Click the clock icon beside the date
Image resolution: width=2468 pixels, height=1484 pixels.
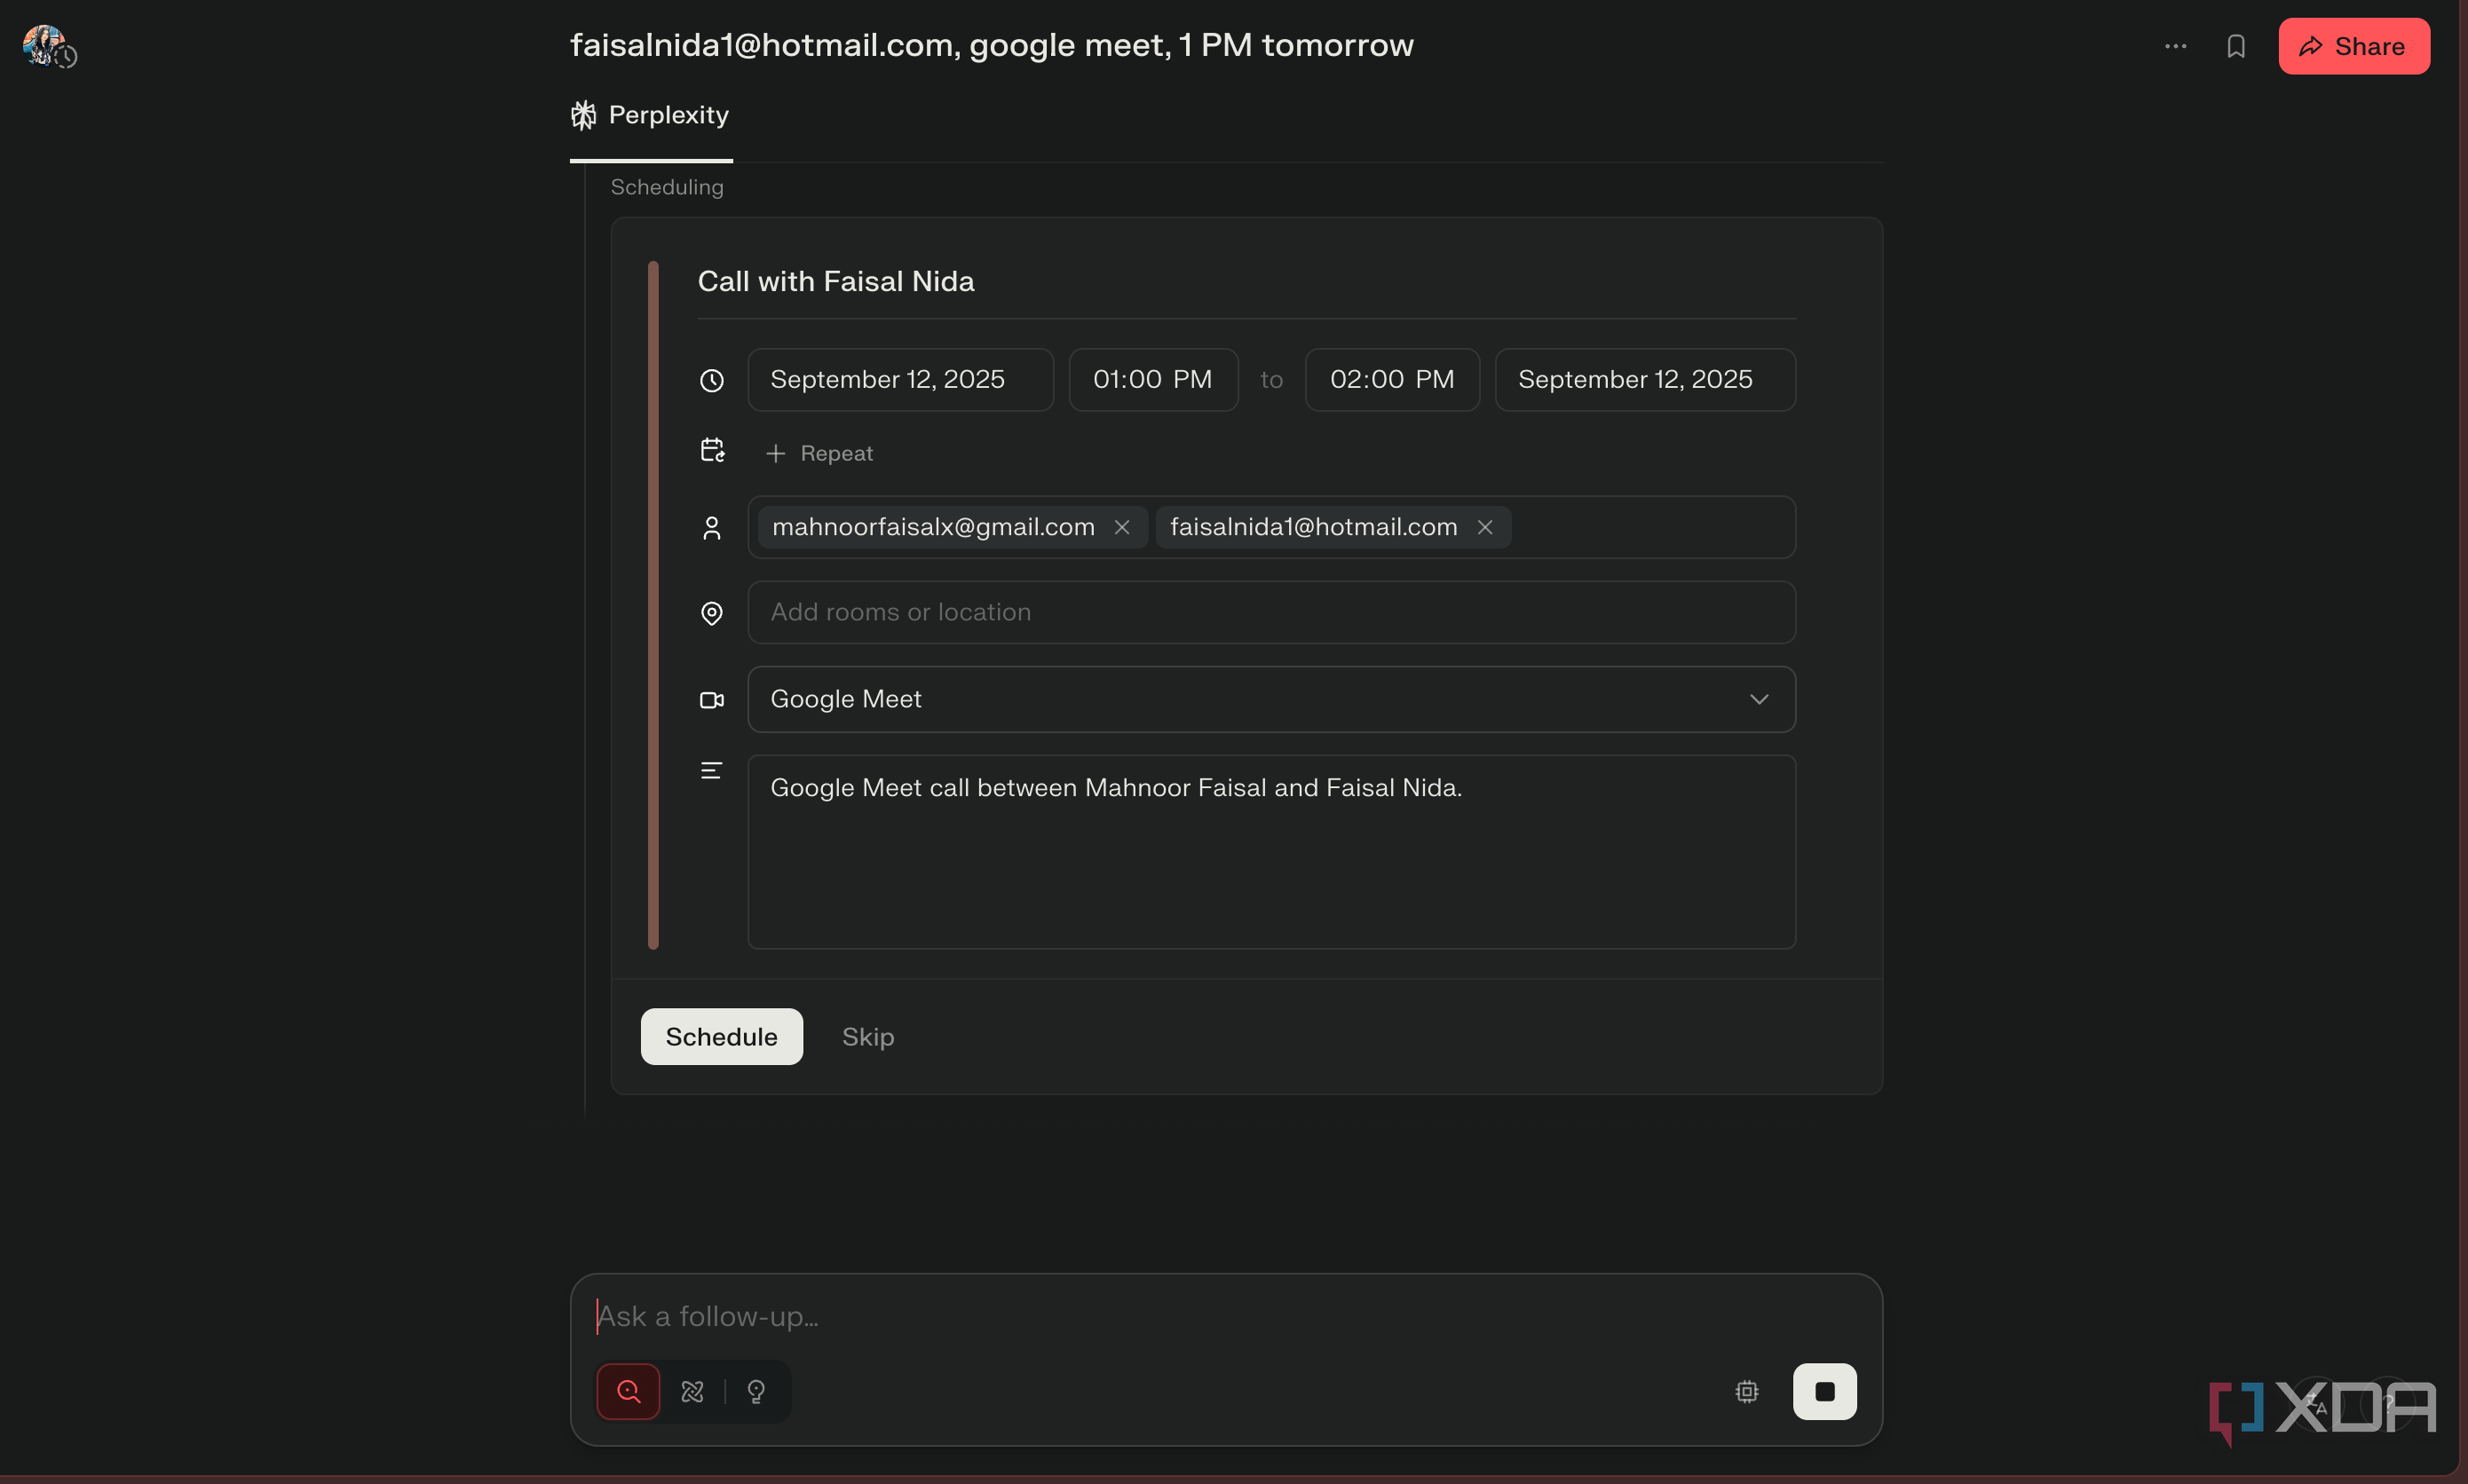point(711,380)
